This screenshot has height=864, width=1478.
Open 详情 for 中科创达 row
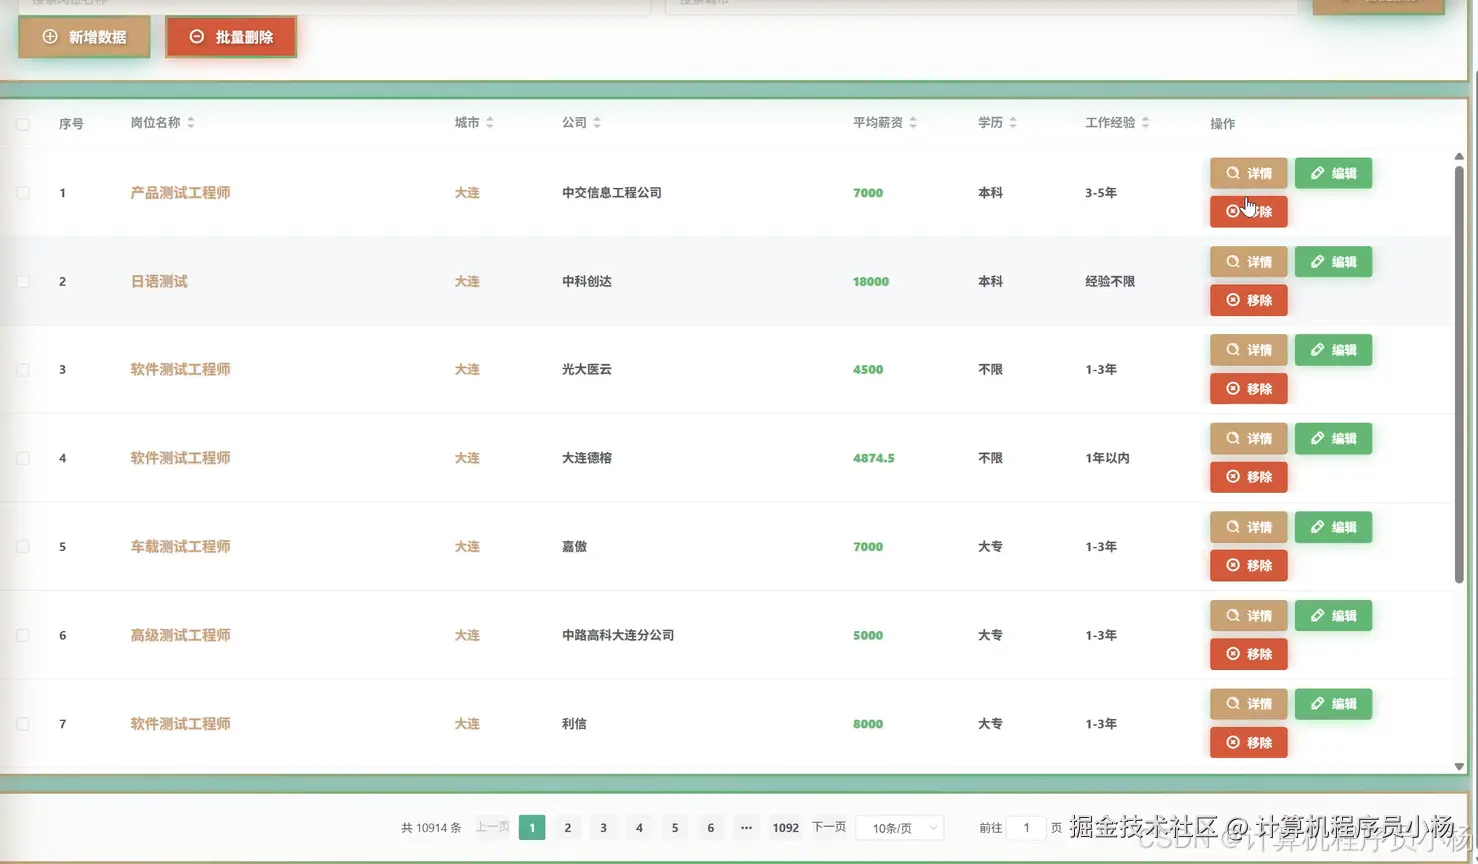coord(1249,262)
